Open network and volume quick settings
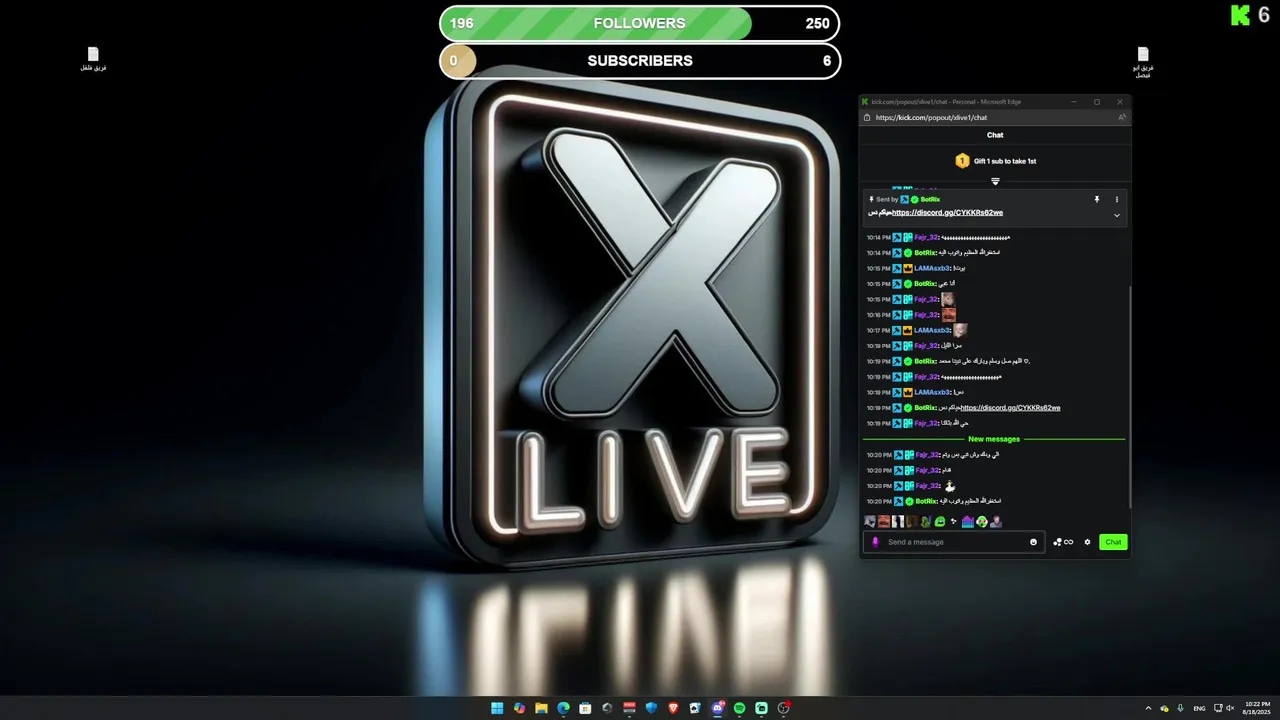 coord(1224,708)
